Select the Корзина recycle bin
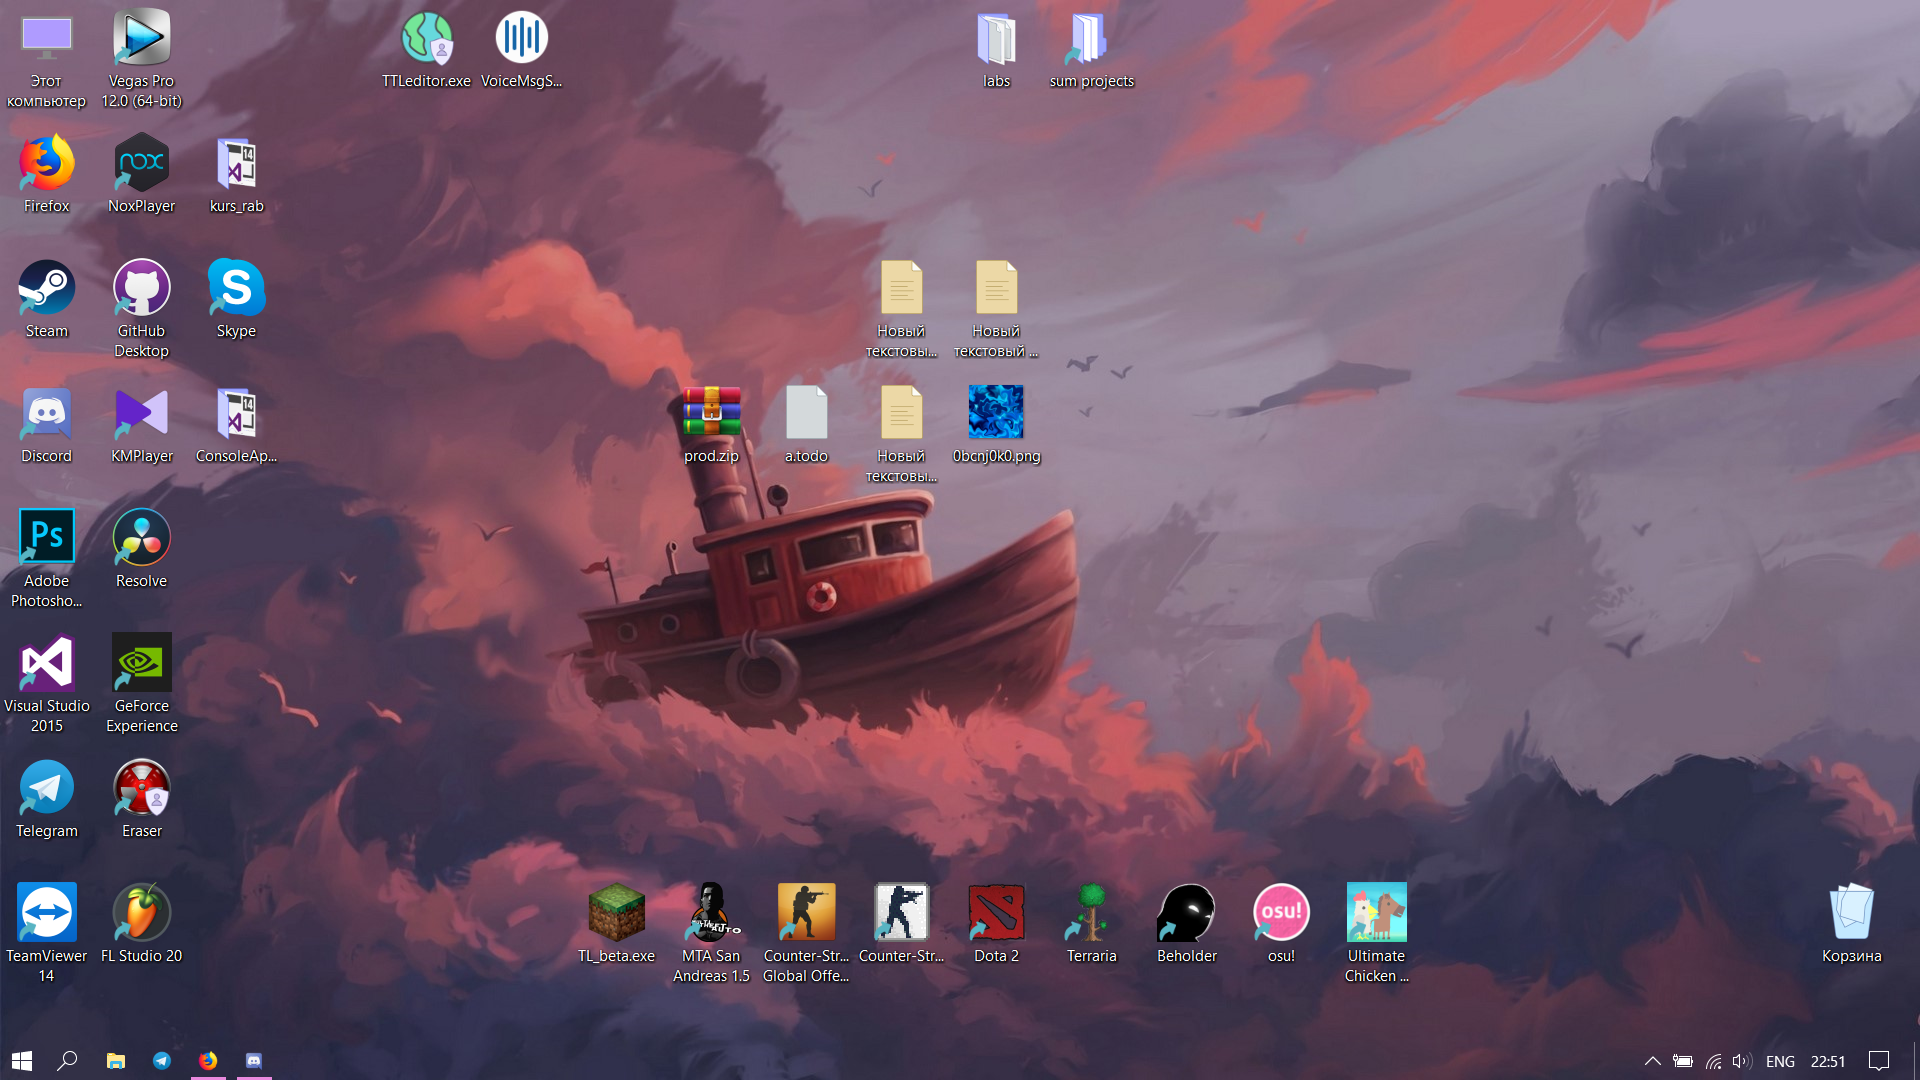This screenshot has width=1920, height=1080. pos(1851,925)
